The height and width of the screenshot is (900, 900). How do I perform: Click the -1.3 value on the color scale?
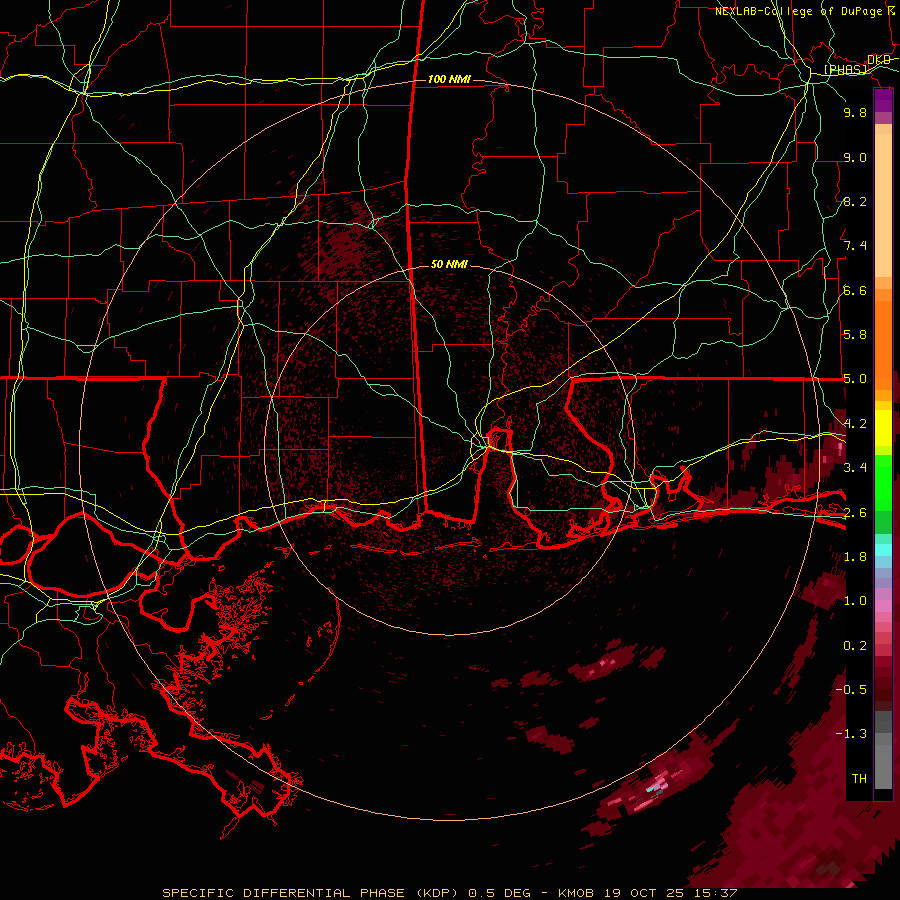pos(851,734)
